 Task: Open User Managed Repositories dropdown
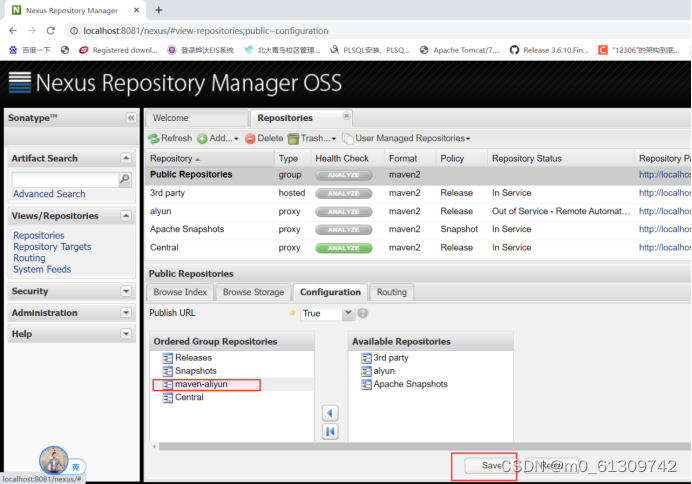click(x=406, y=139)
